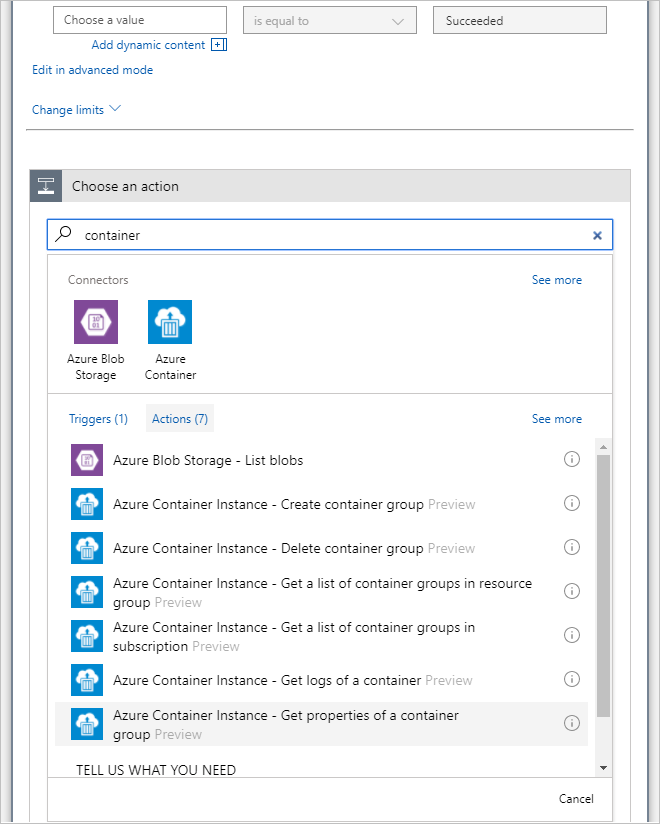Click Get properties of container group icon
660x824 pixels.
[x=87, y=724]
